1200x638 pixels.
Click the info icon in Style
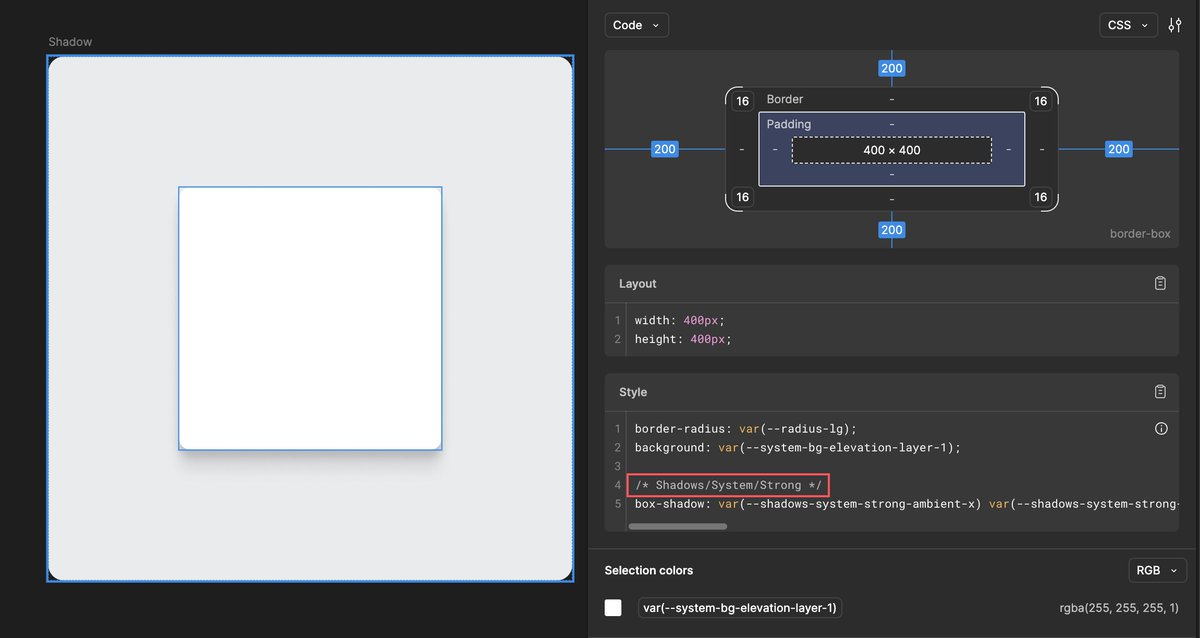pyautogui.click(x=1161, y=428)
